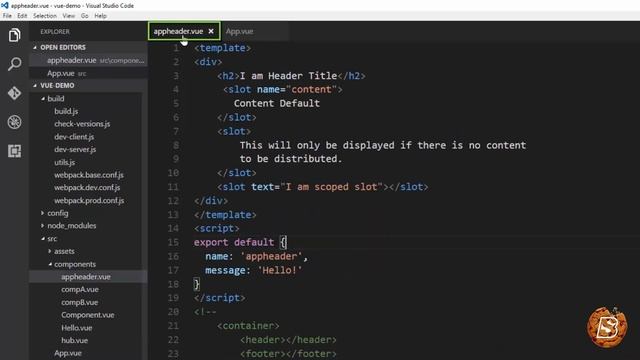Open the Explorer view in activity bar
The image size is (640, 360).
(x=14, y=35)
